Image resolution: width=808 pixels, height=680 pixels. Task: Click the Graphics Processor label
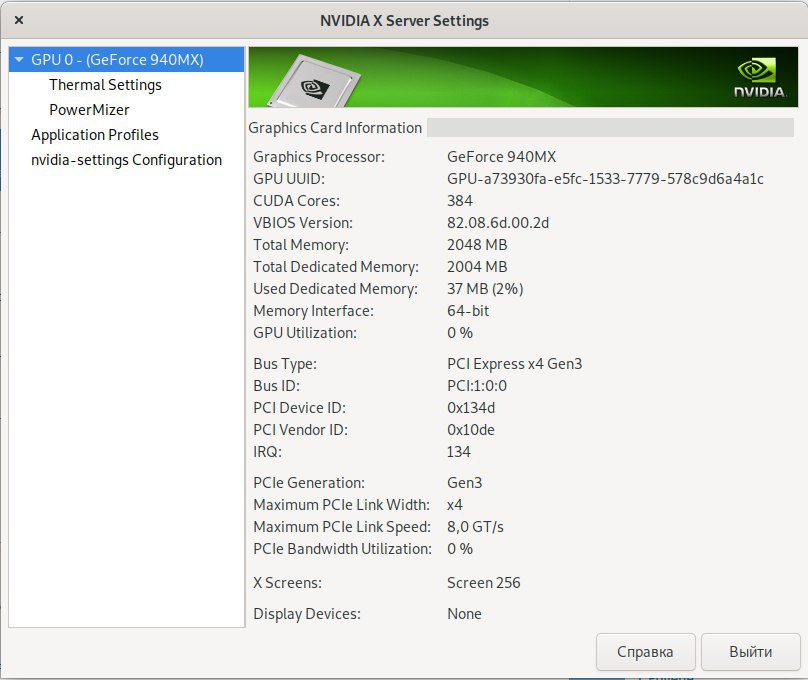click(x=319, y=157)
